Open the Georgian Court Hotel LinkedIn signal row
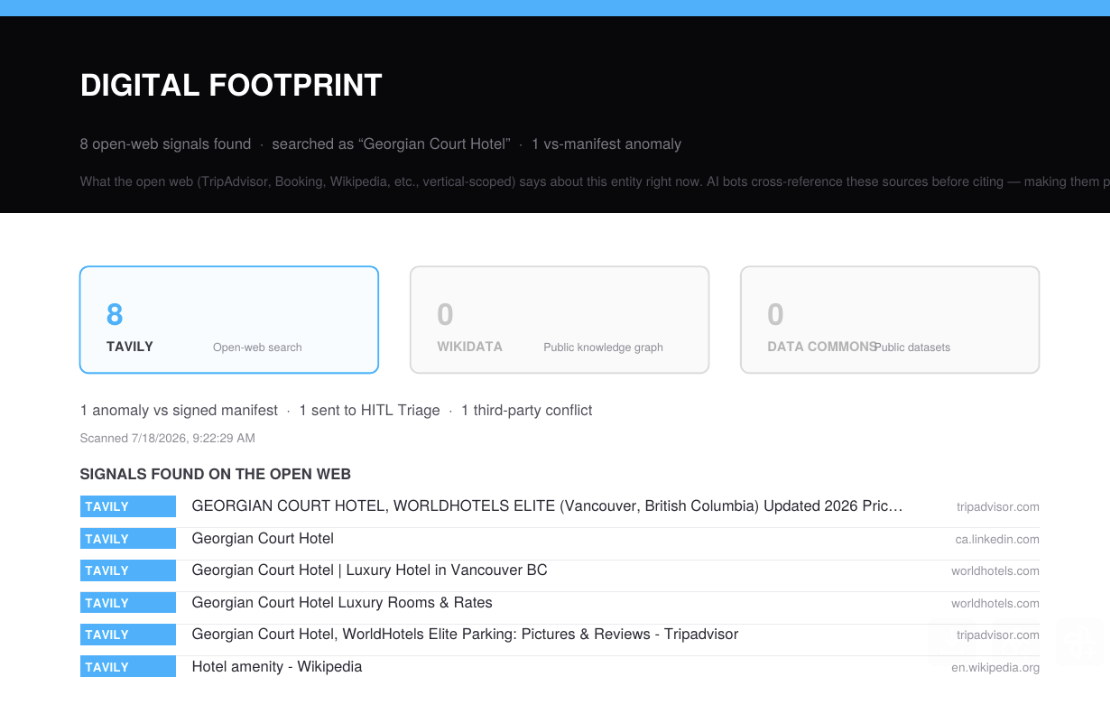 [x=559, y=539]
